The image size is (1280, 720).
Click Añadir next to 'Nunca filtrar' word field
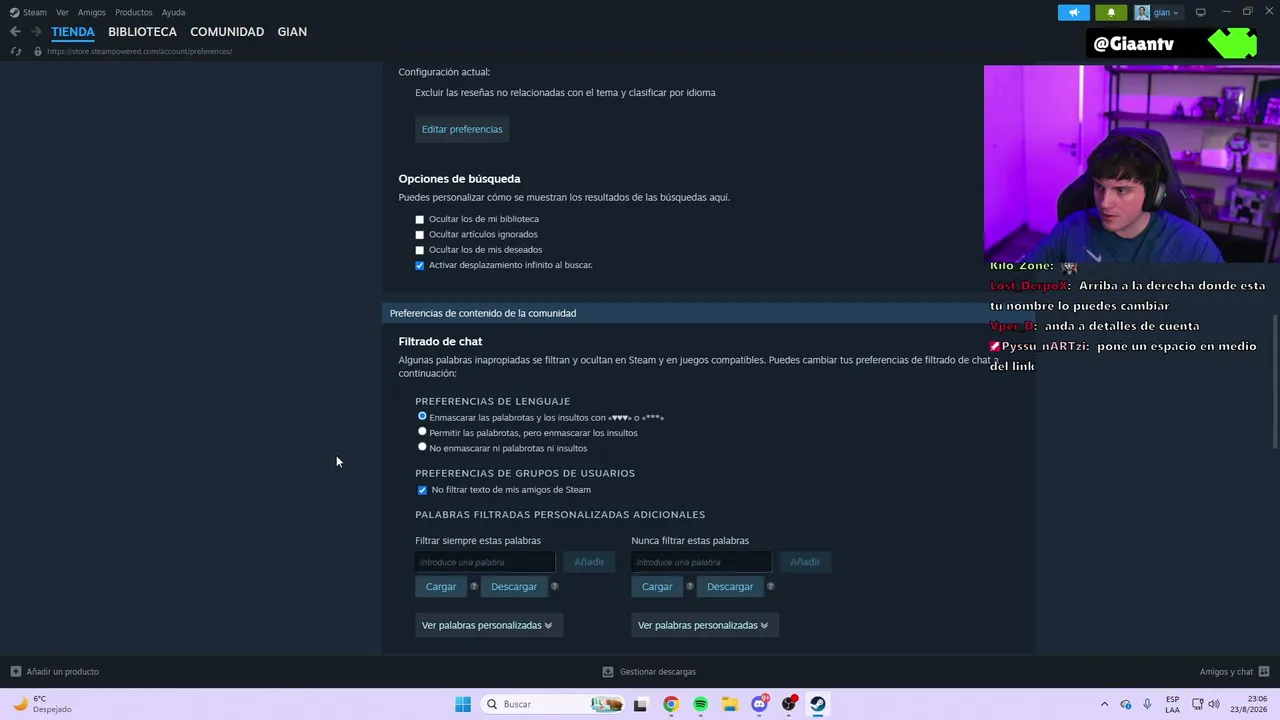click(805, 562)
